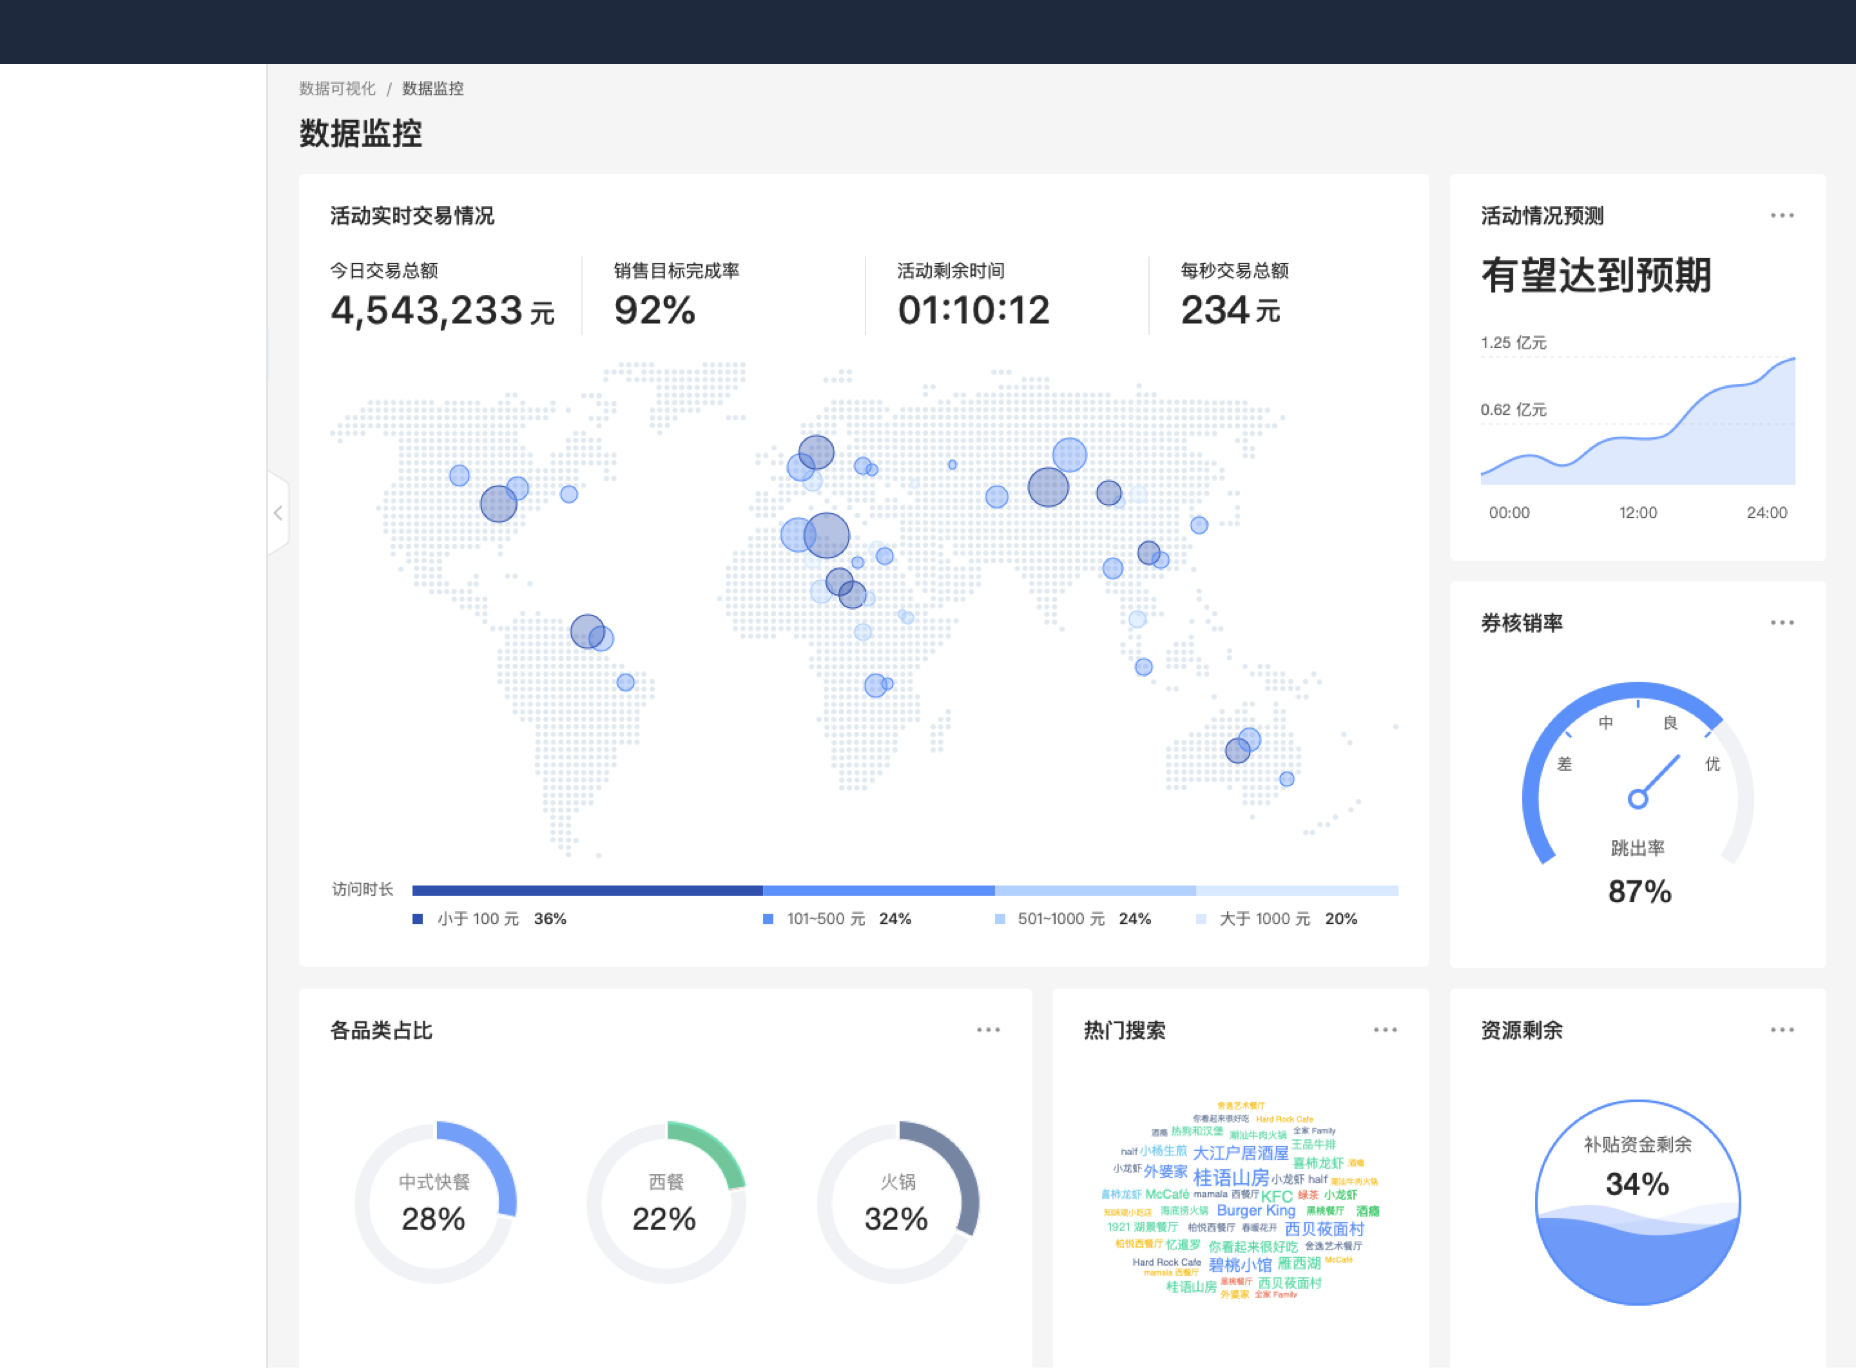Click the 24:00 time axis label

click(x=1767, y=513)
